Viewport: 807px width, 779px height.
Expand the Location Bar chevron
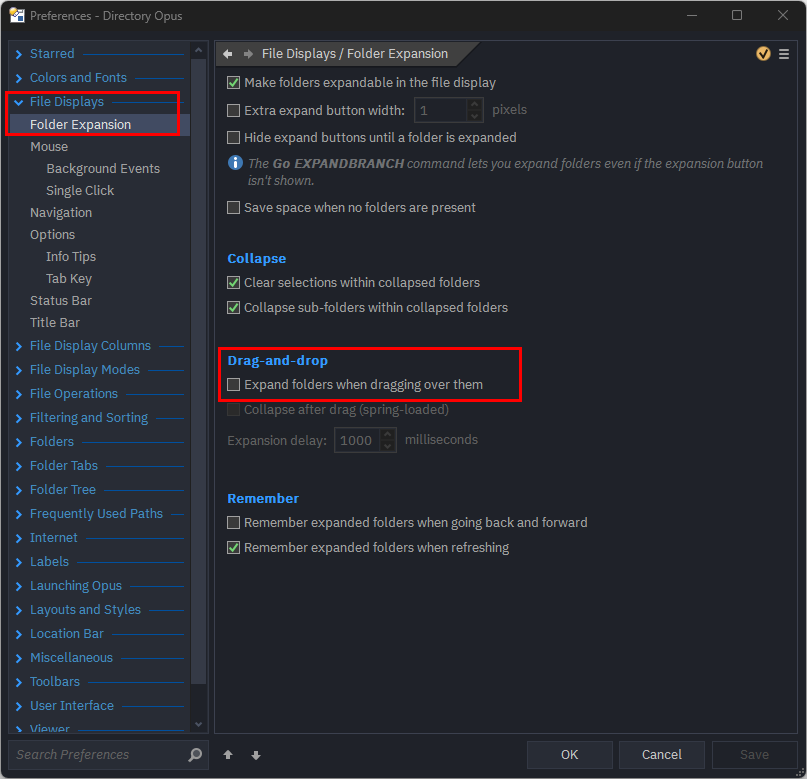19,634
